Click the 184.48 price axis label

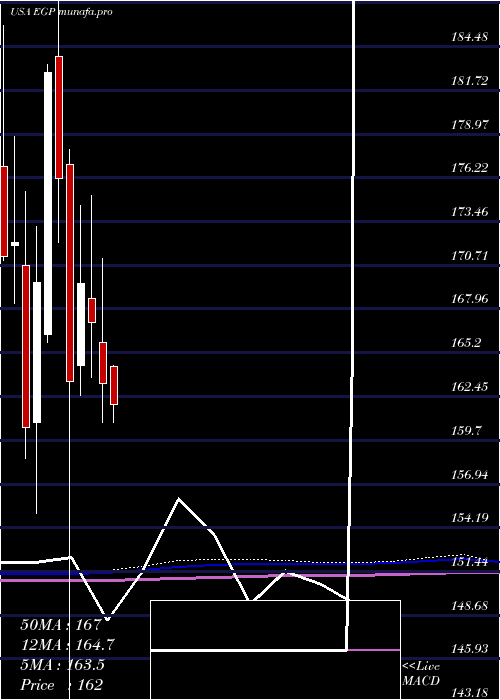coord(469,38)
